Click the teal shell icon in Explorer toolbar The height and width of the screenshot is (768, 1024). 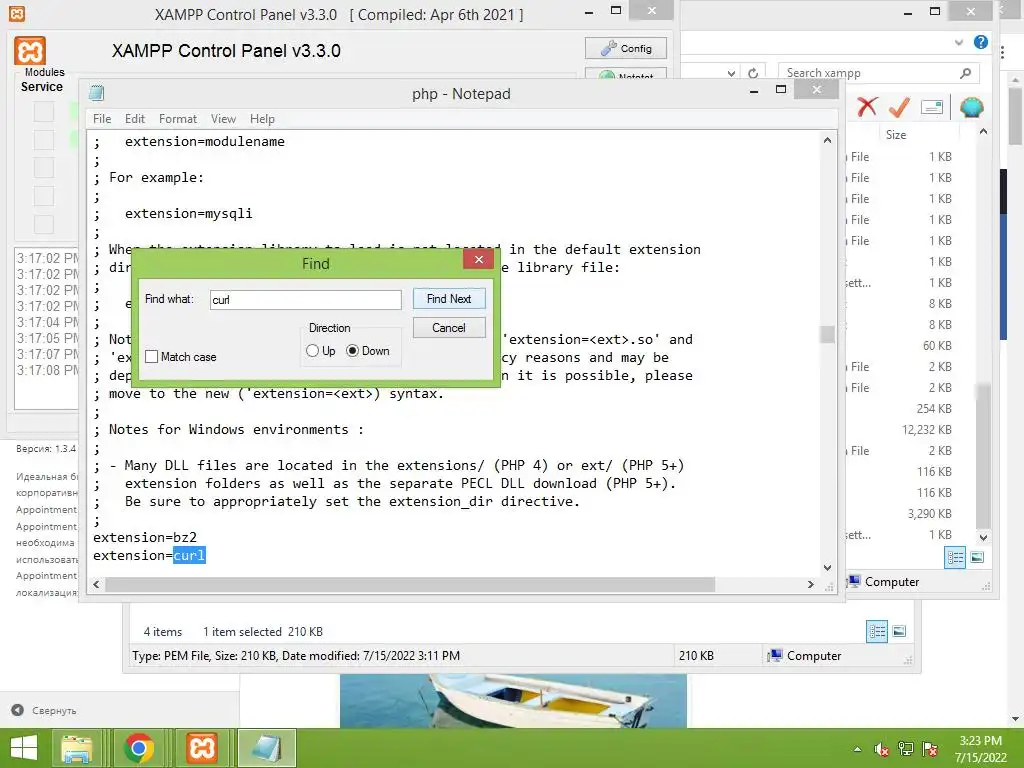(x=971, y=106)
